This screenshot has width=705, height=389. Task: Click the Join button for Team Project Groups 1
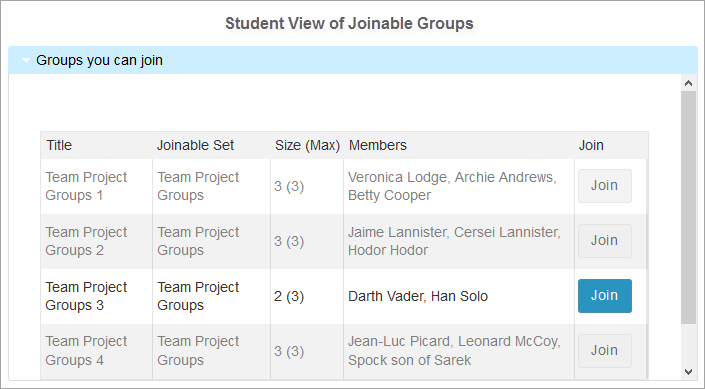pyautogui.click(x=605, y=186)
